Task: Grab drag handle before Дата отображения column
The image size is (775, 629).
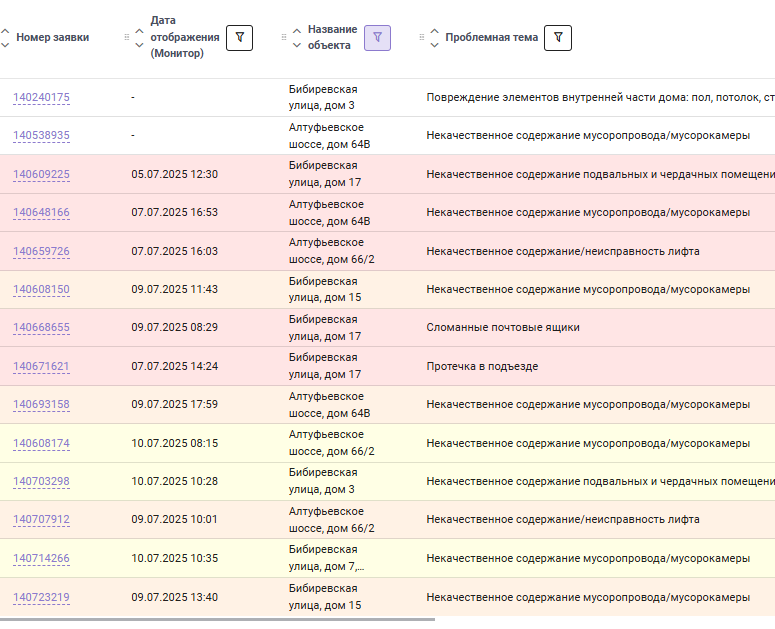Action: tap(127, 37)
